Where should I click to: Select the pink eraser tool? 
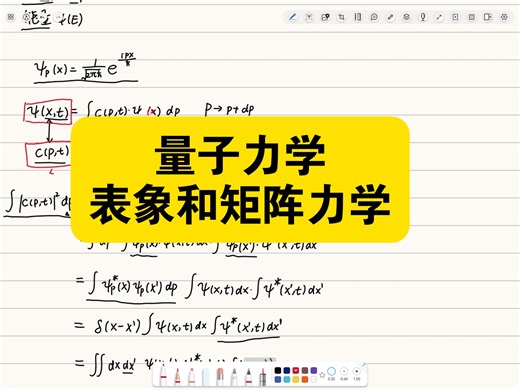(x=220, y=377)
